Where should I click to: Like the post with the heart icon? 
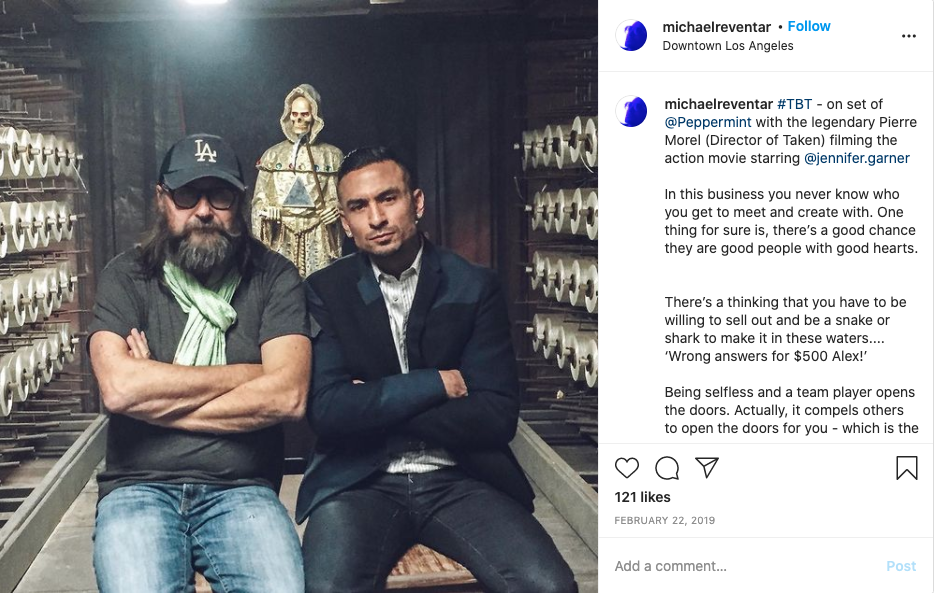tap(627, 468)
